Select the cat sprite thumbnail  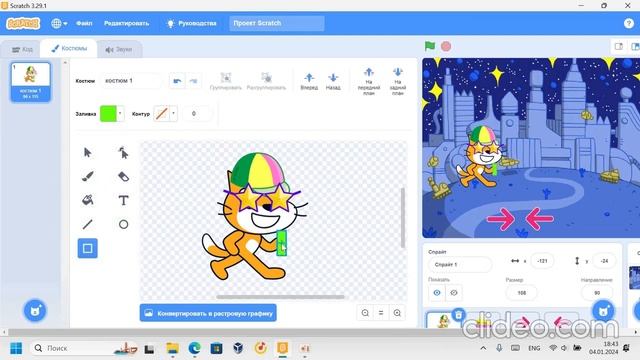[443, 320]
